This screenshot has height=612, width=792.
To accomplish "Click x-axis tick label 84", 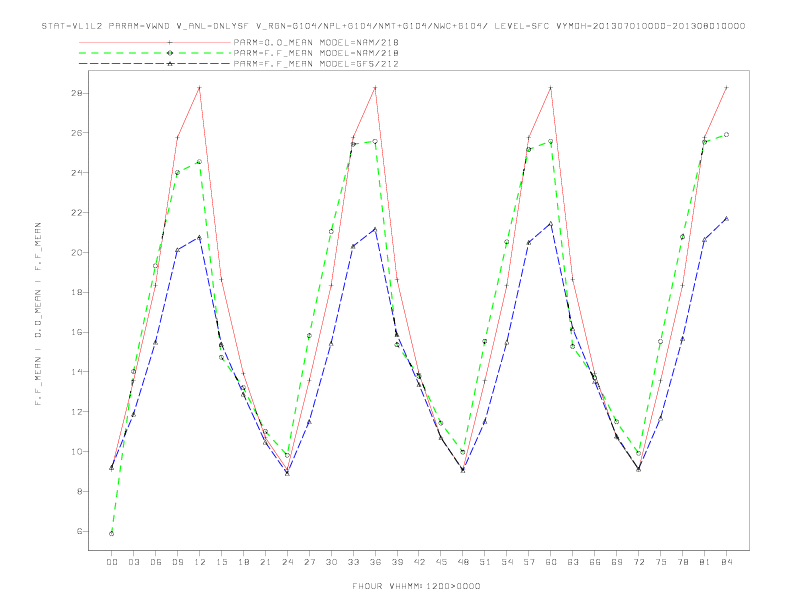I will tap(727, 562).
